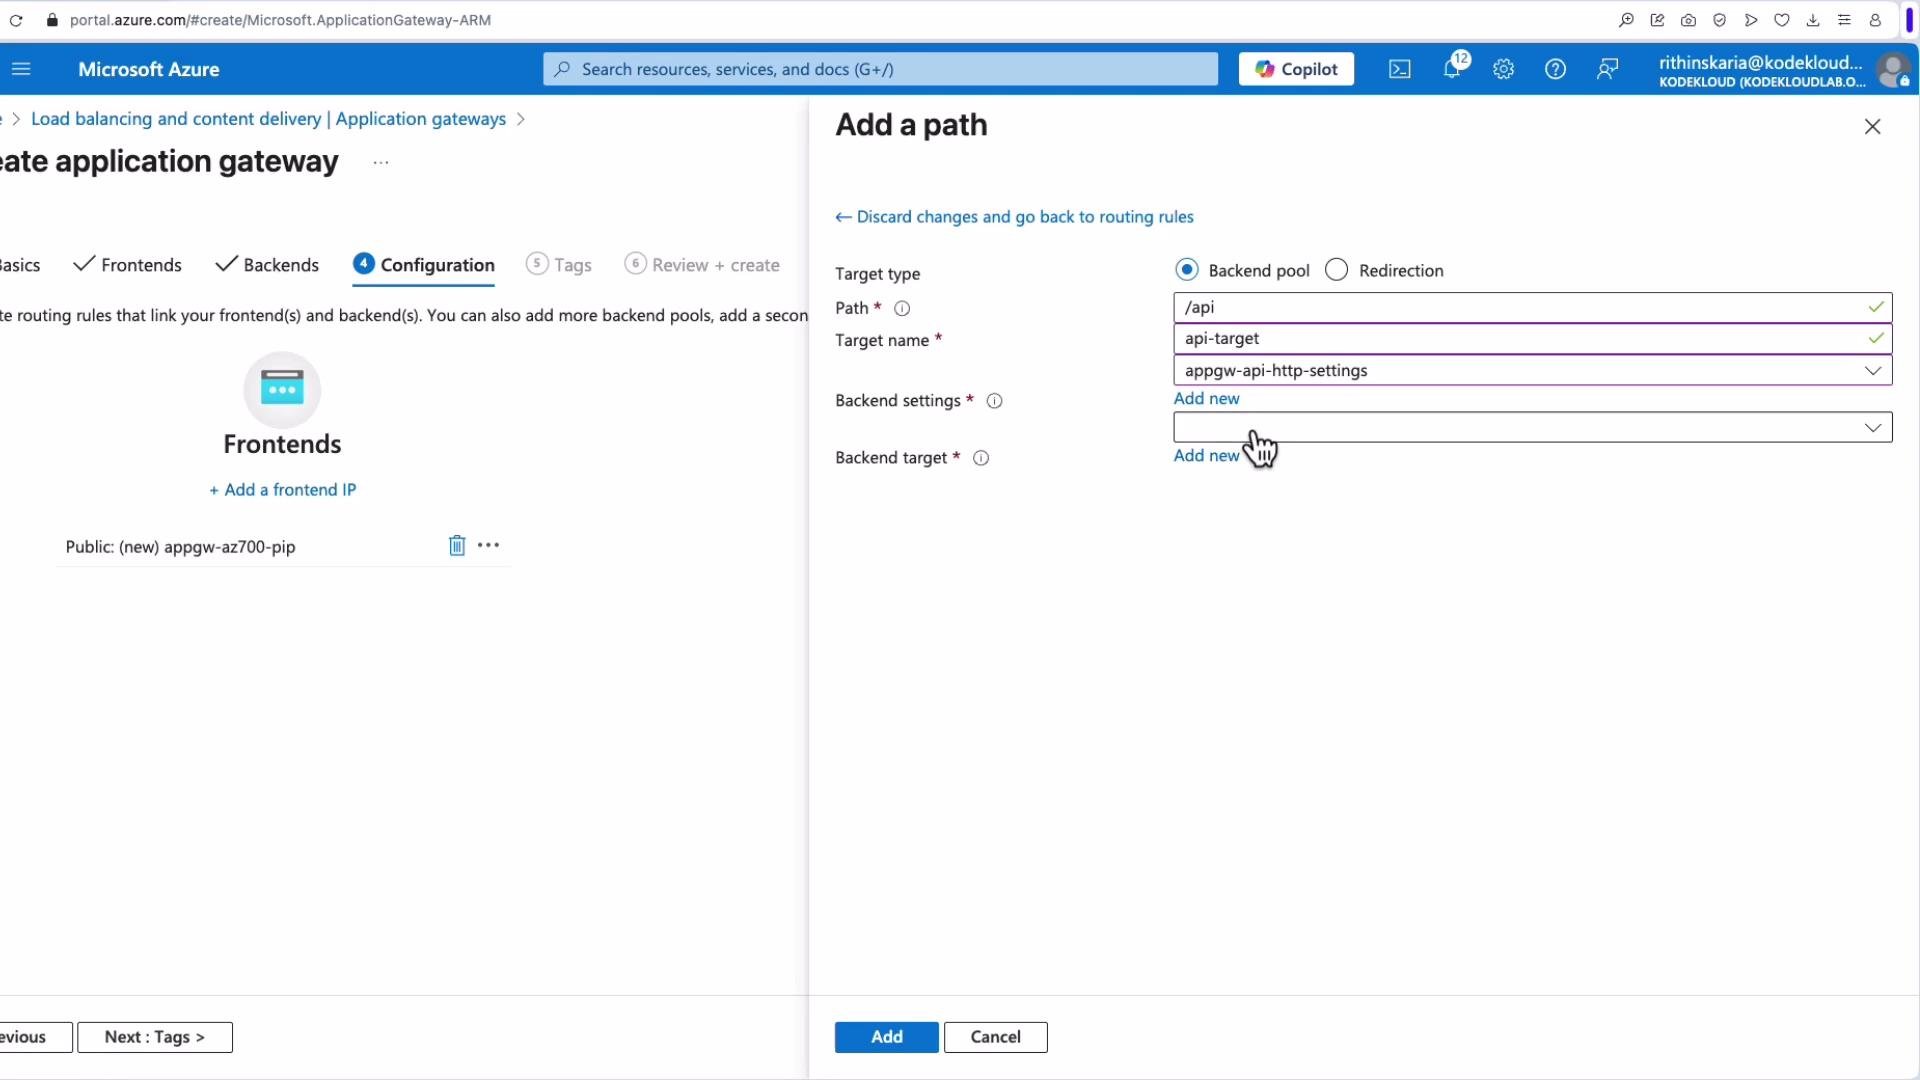
Task: Switch to the Backends tab
Action: coord(267,265)
